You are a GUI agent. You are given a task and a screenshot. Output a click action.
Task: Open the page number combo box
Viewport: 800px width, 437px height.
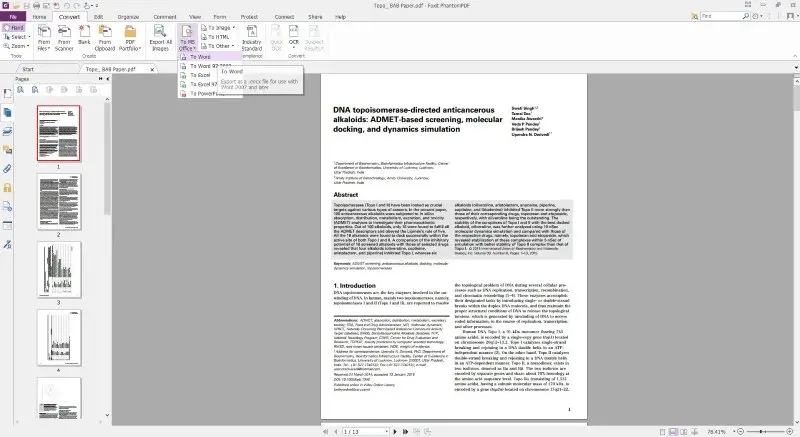366,431
